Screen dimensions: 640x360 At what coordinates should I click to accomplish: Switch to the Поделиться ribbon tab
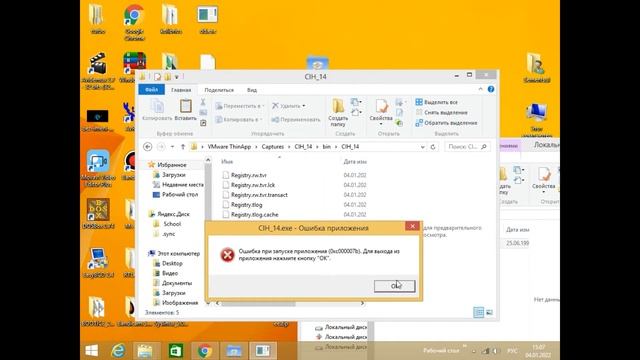click(x=219, y=90)
